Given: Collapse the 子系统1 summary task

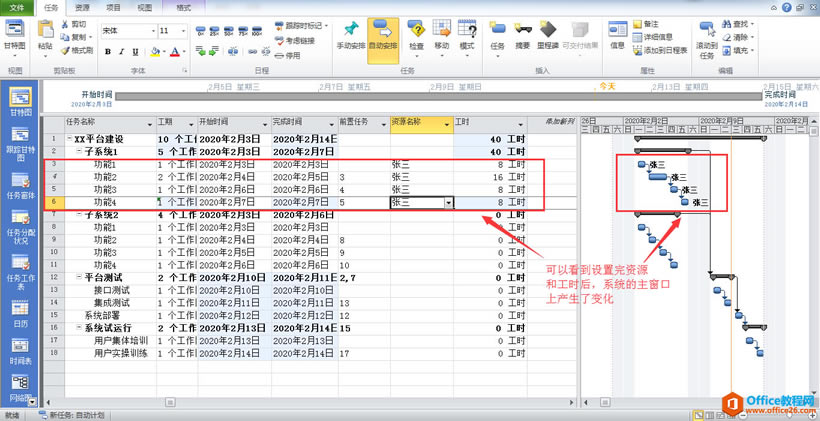Looking at the screenshot, I should (x=78, y=151).
